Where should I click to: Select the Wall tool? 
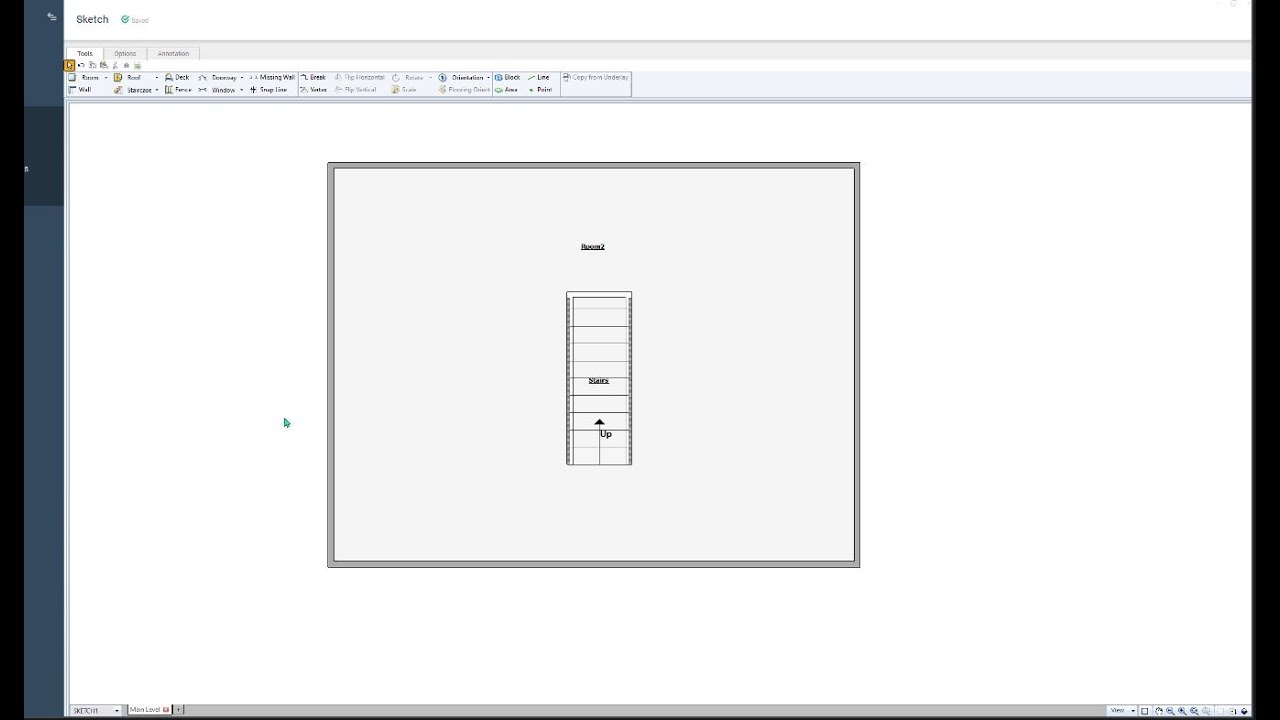click(79, 90)
